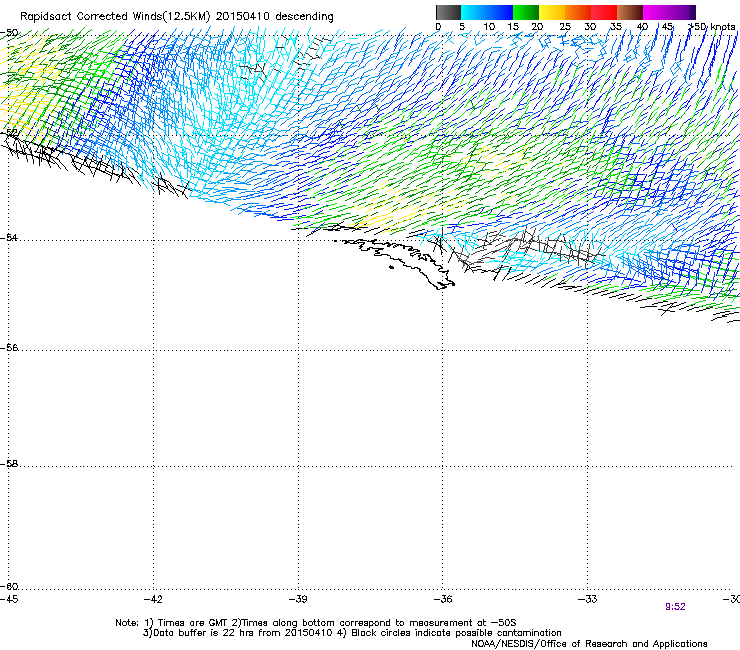Click the gray 0-5 knots legend segment
Viewport: 740px width, 650px height.
[x=448, y=12]
